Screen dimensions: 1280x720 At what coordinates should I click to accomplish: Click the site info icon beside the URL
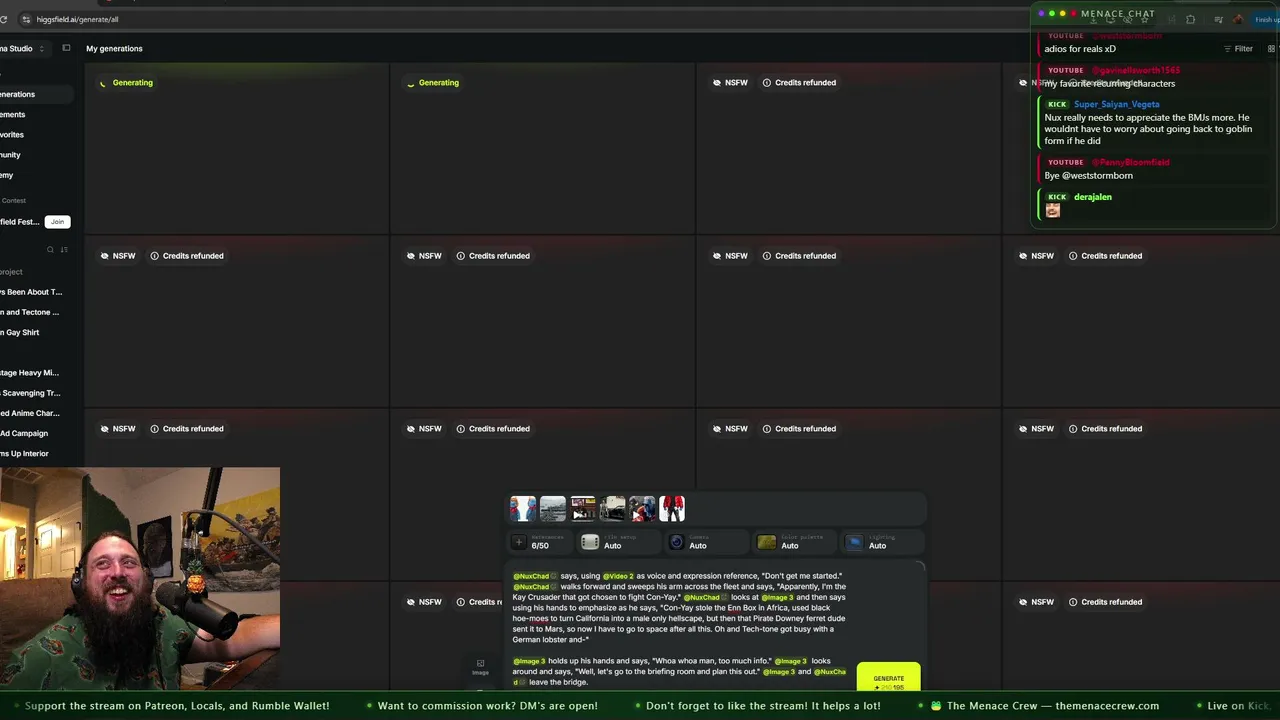26,19
